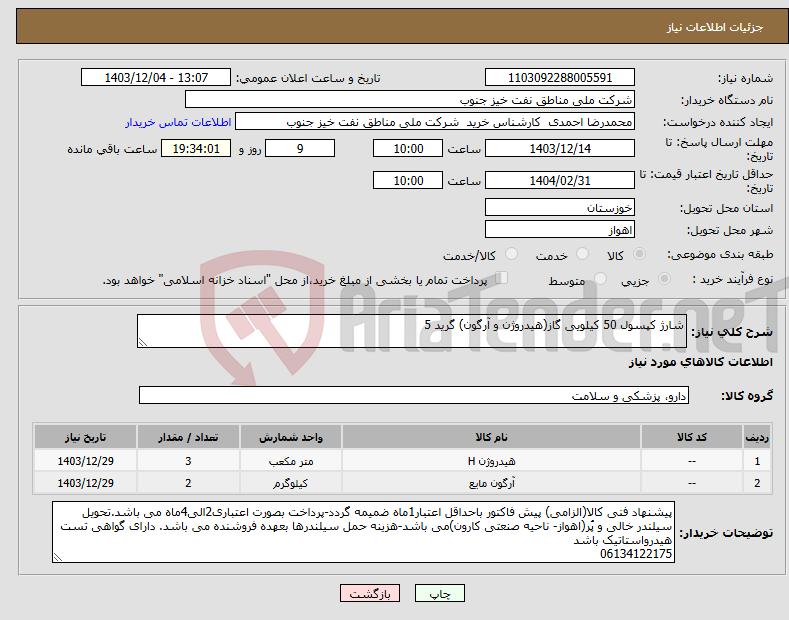Click date 1403/12/29 in argon row
The image size is (789, 620).
click(85, 483)
